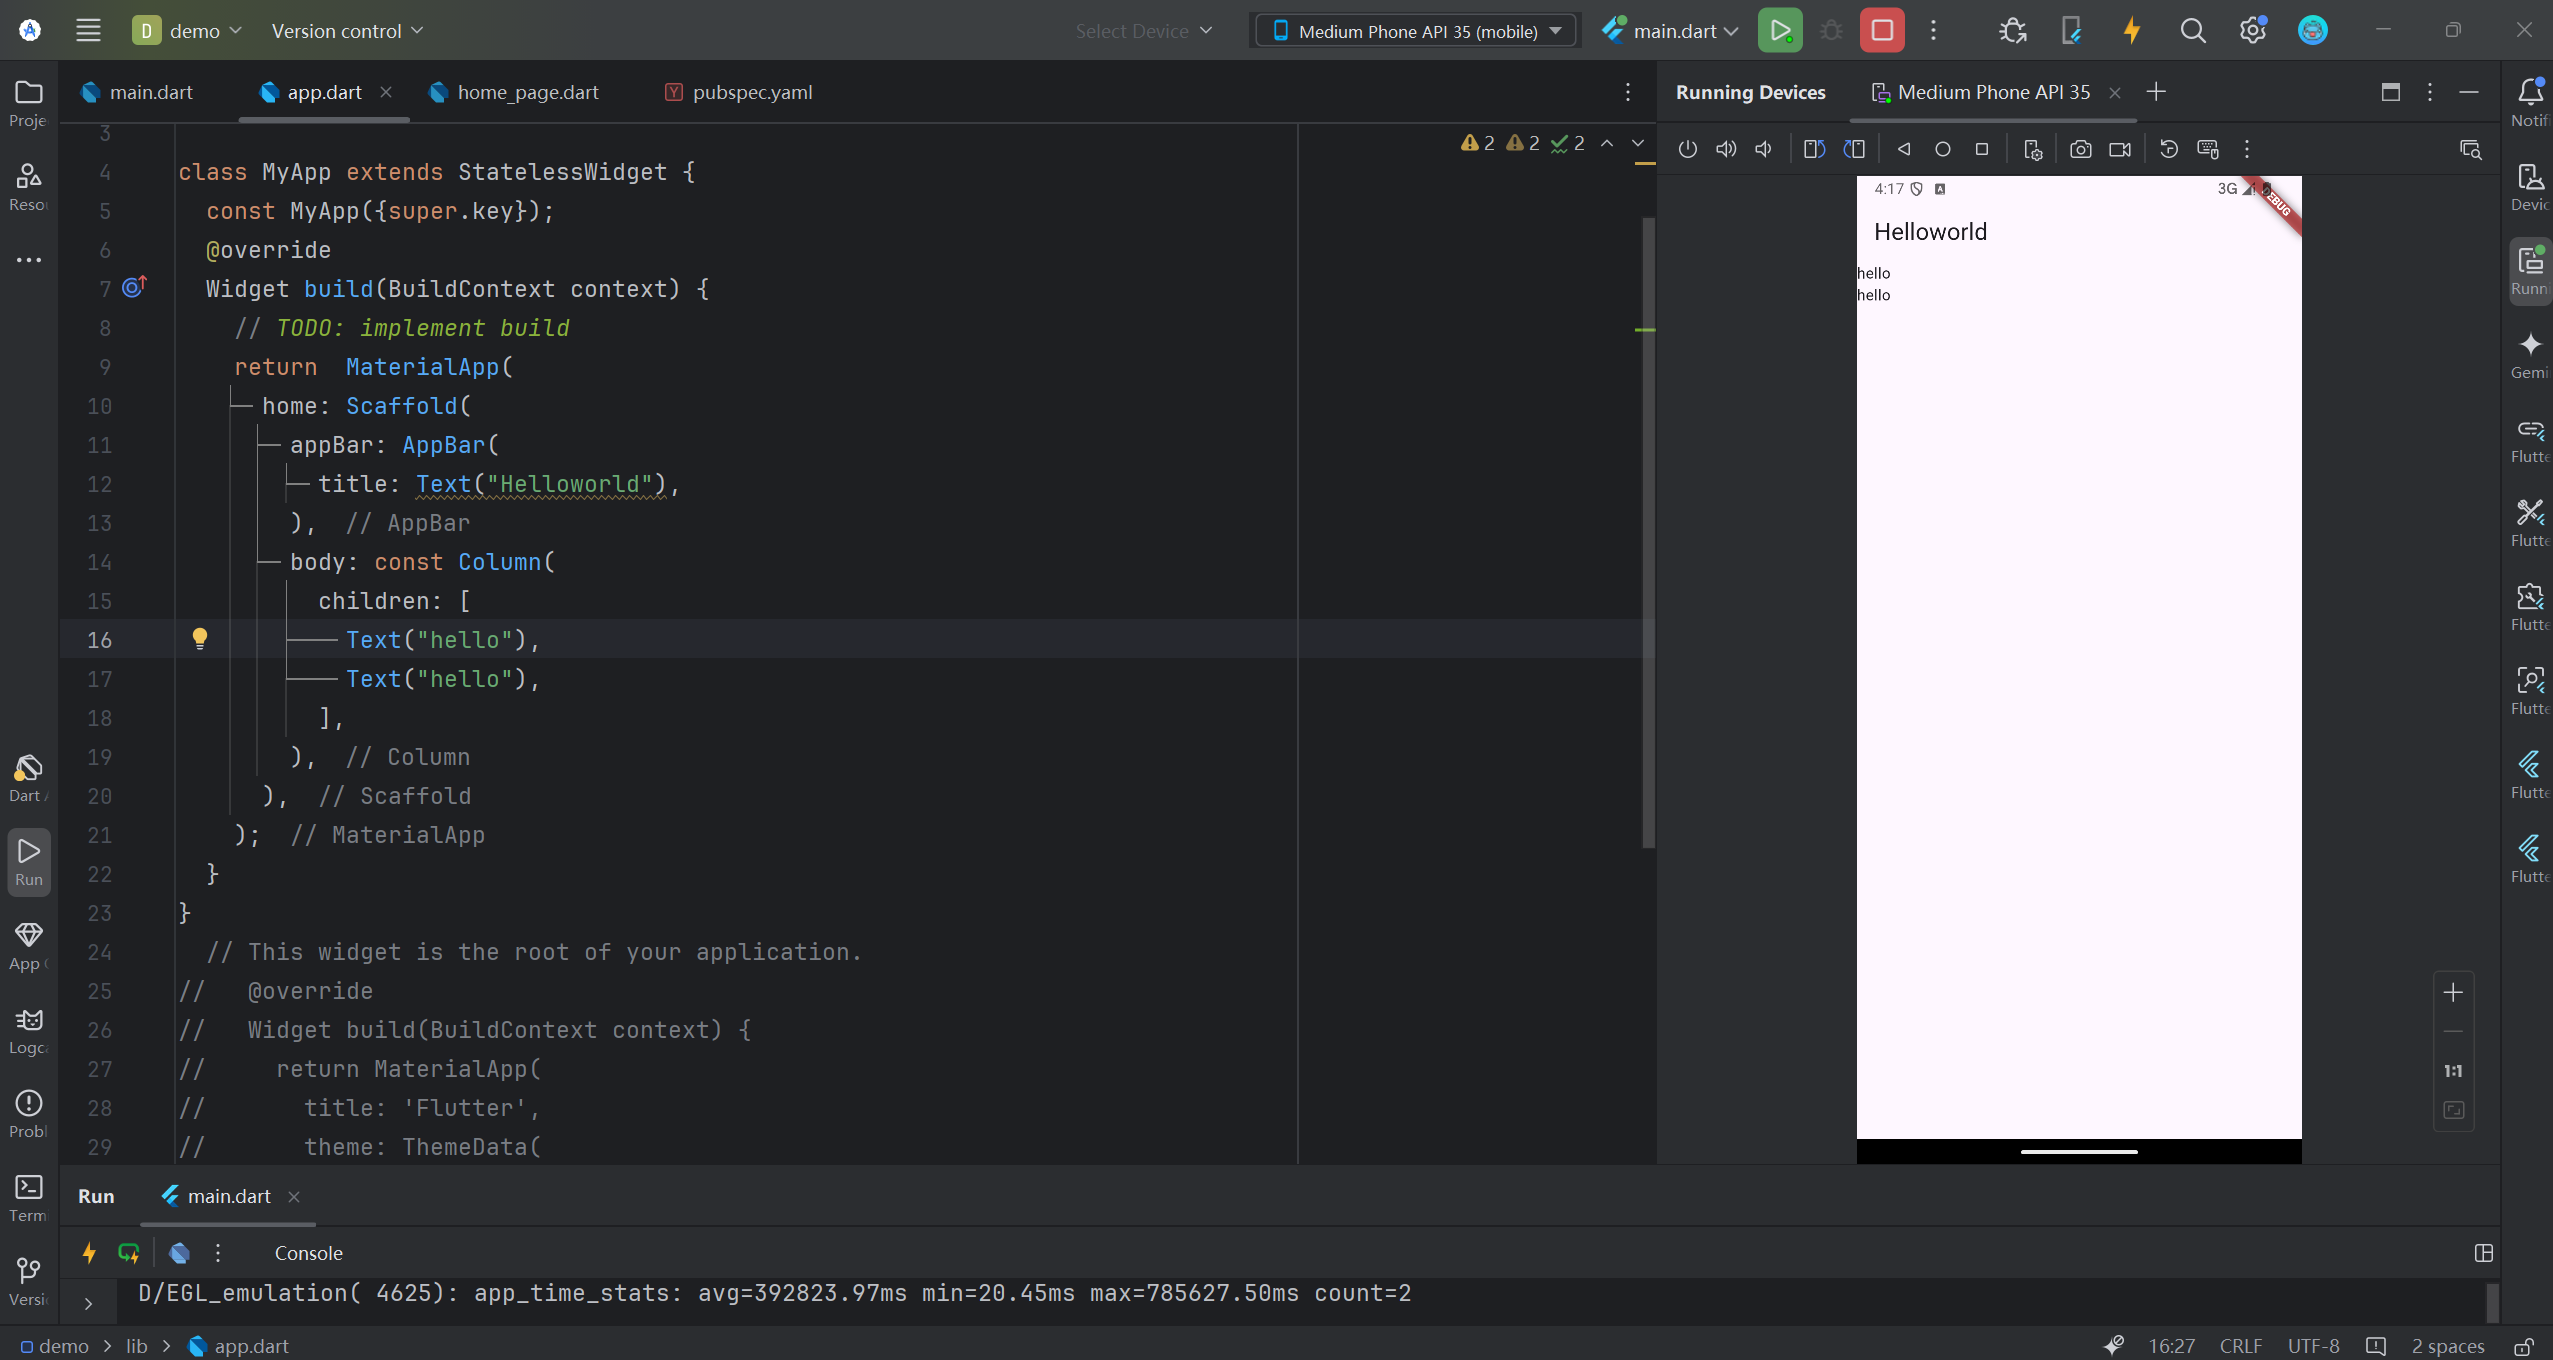Toggle the Run tool window button

[x=28, y=861]
